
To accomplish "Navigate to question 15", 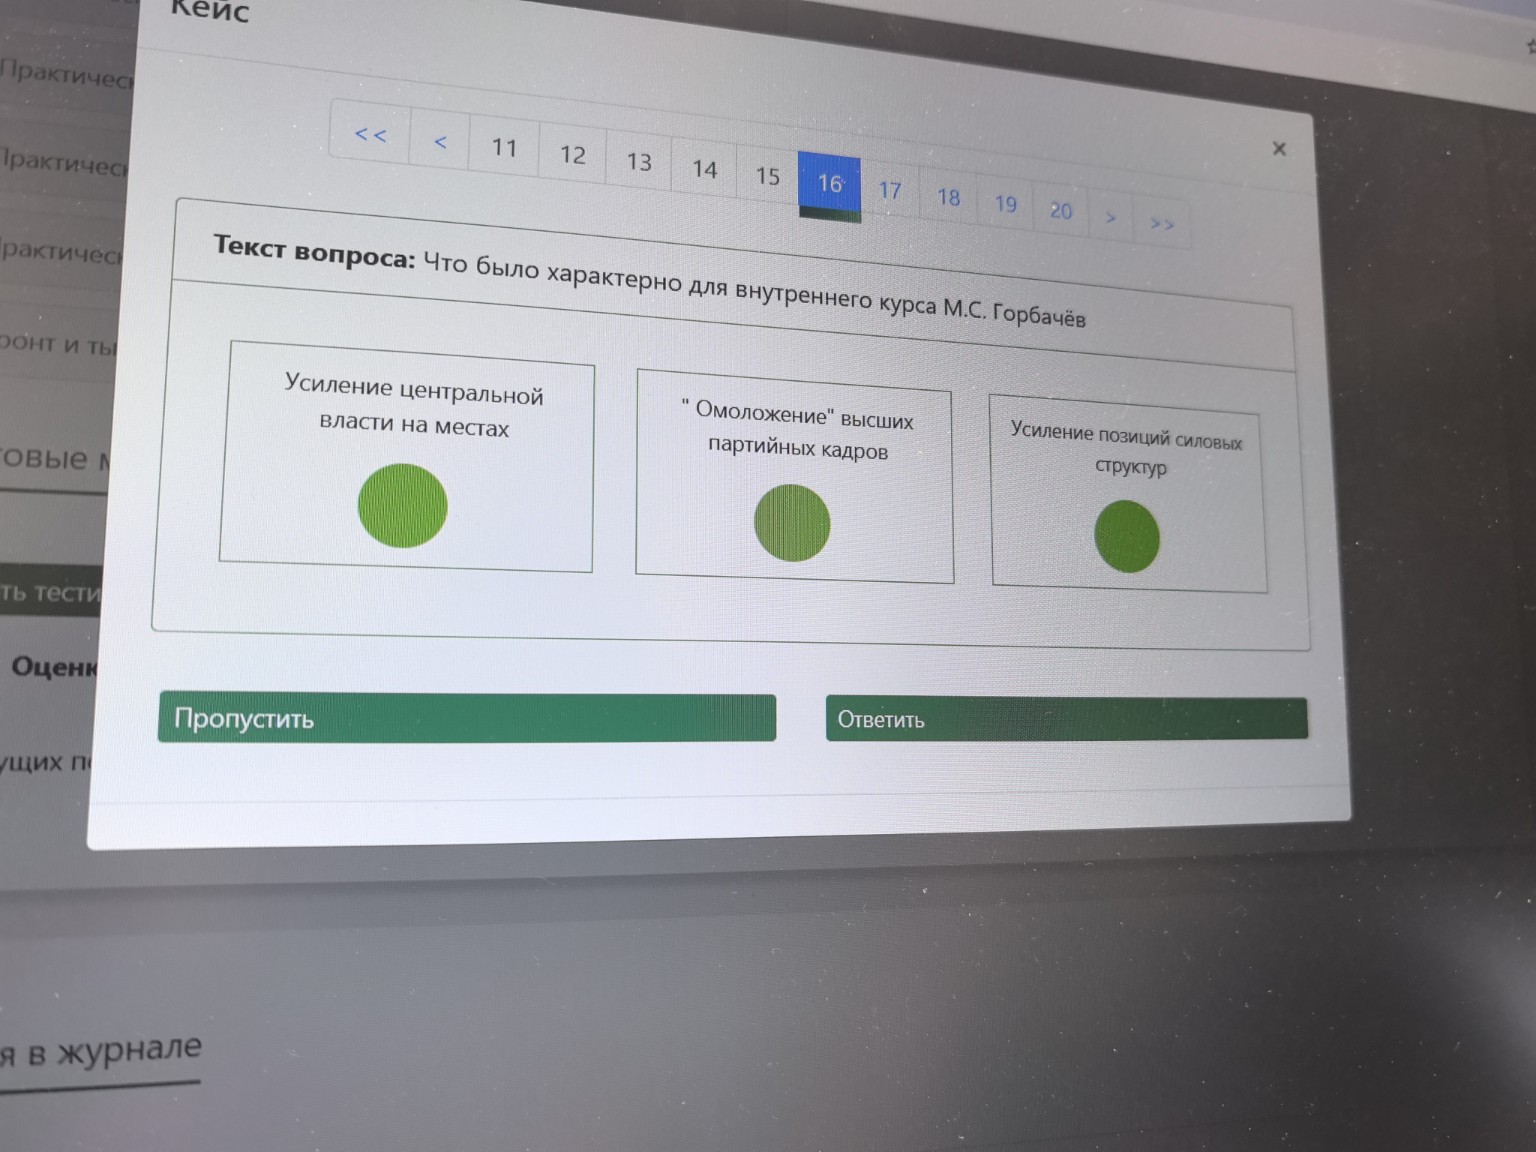I will coord(767,176).
